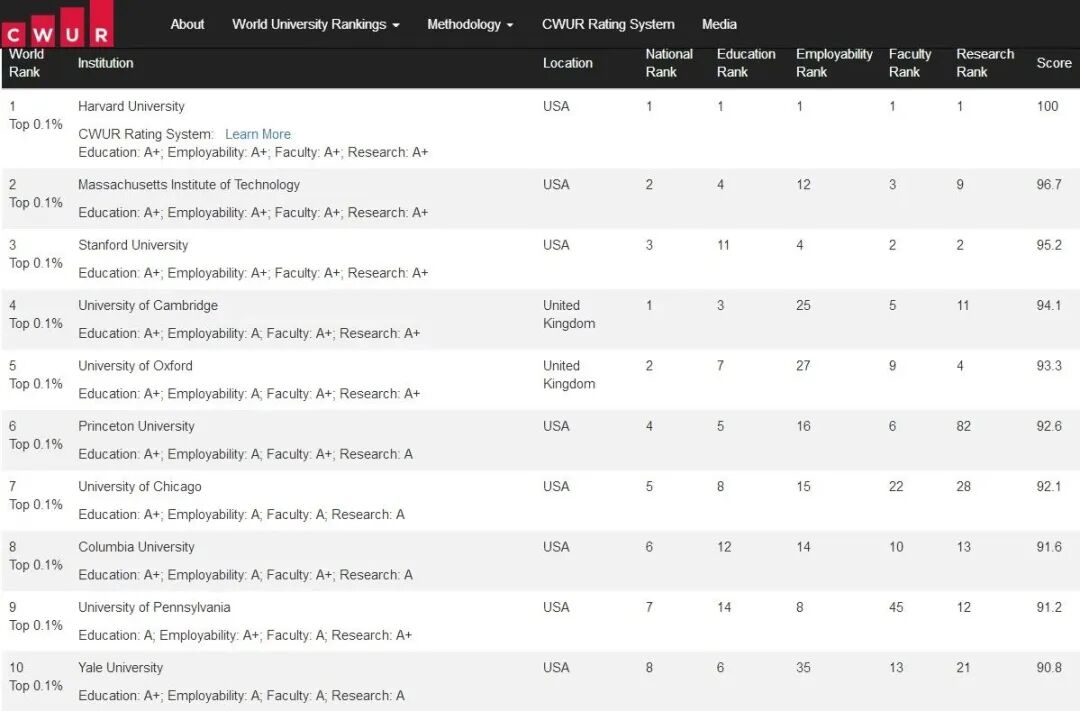Click the CWUR Rating System label text

pyautogui.click(x=146, y=134)
